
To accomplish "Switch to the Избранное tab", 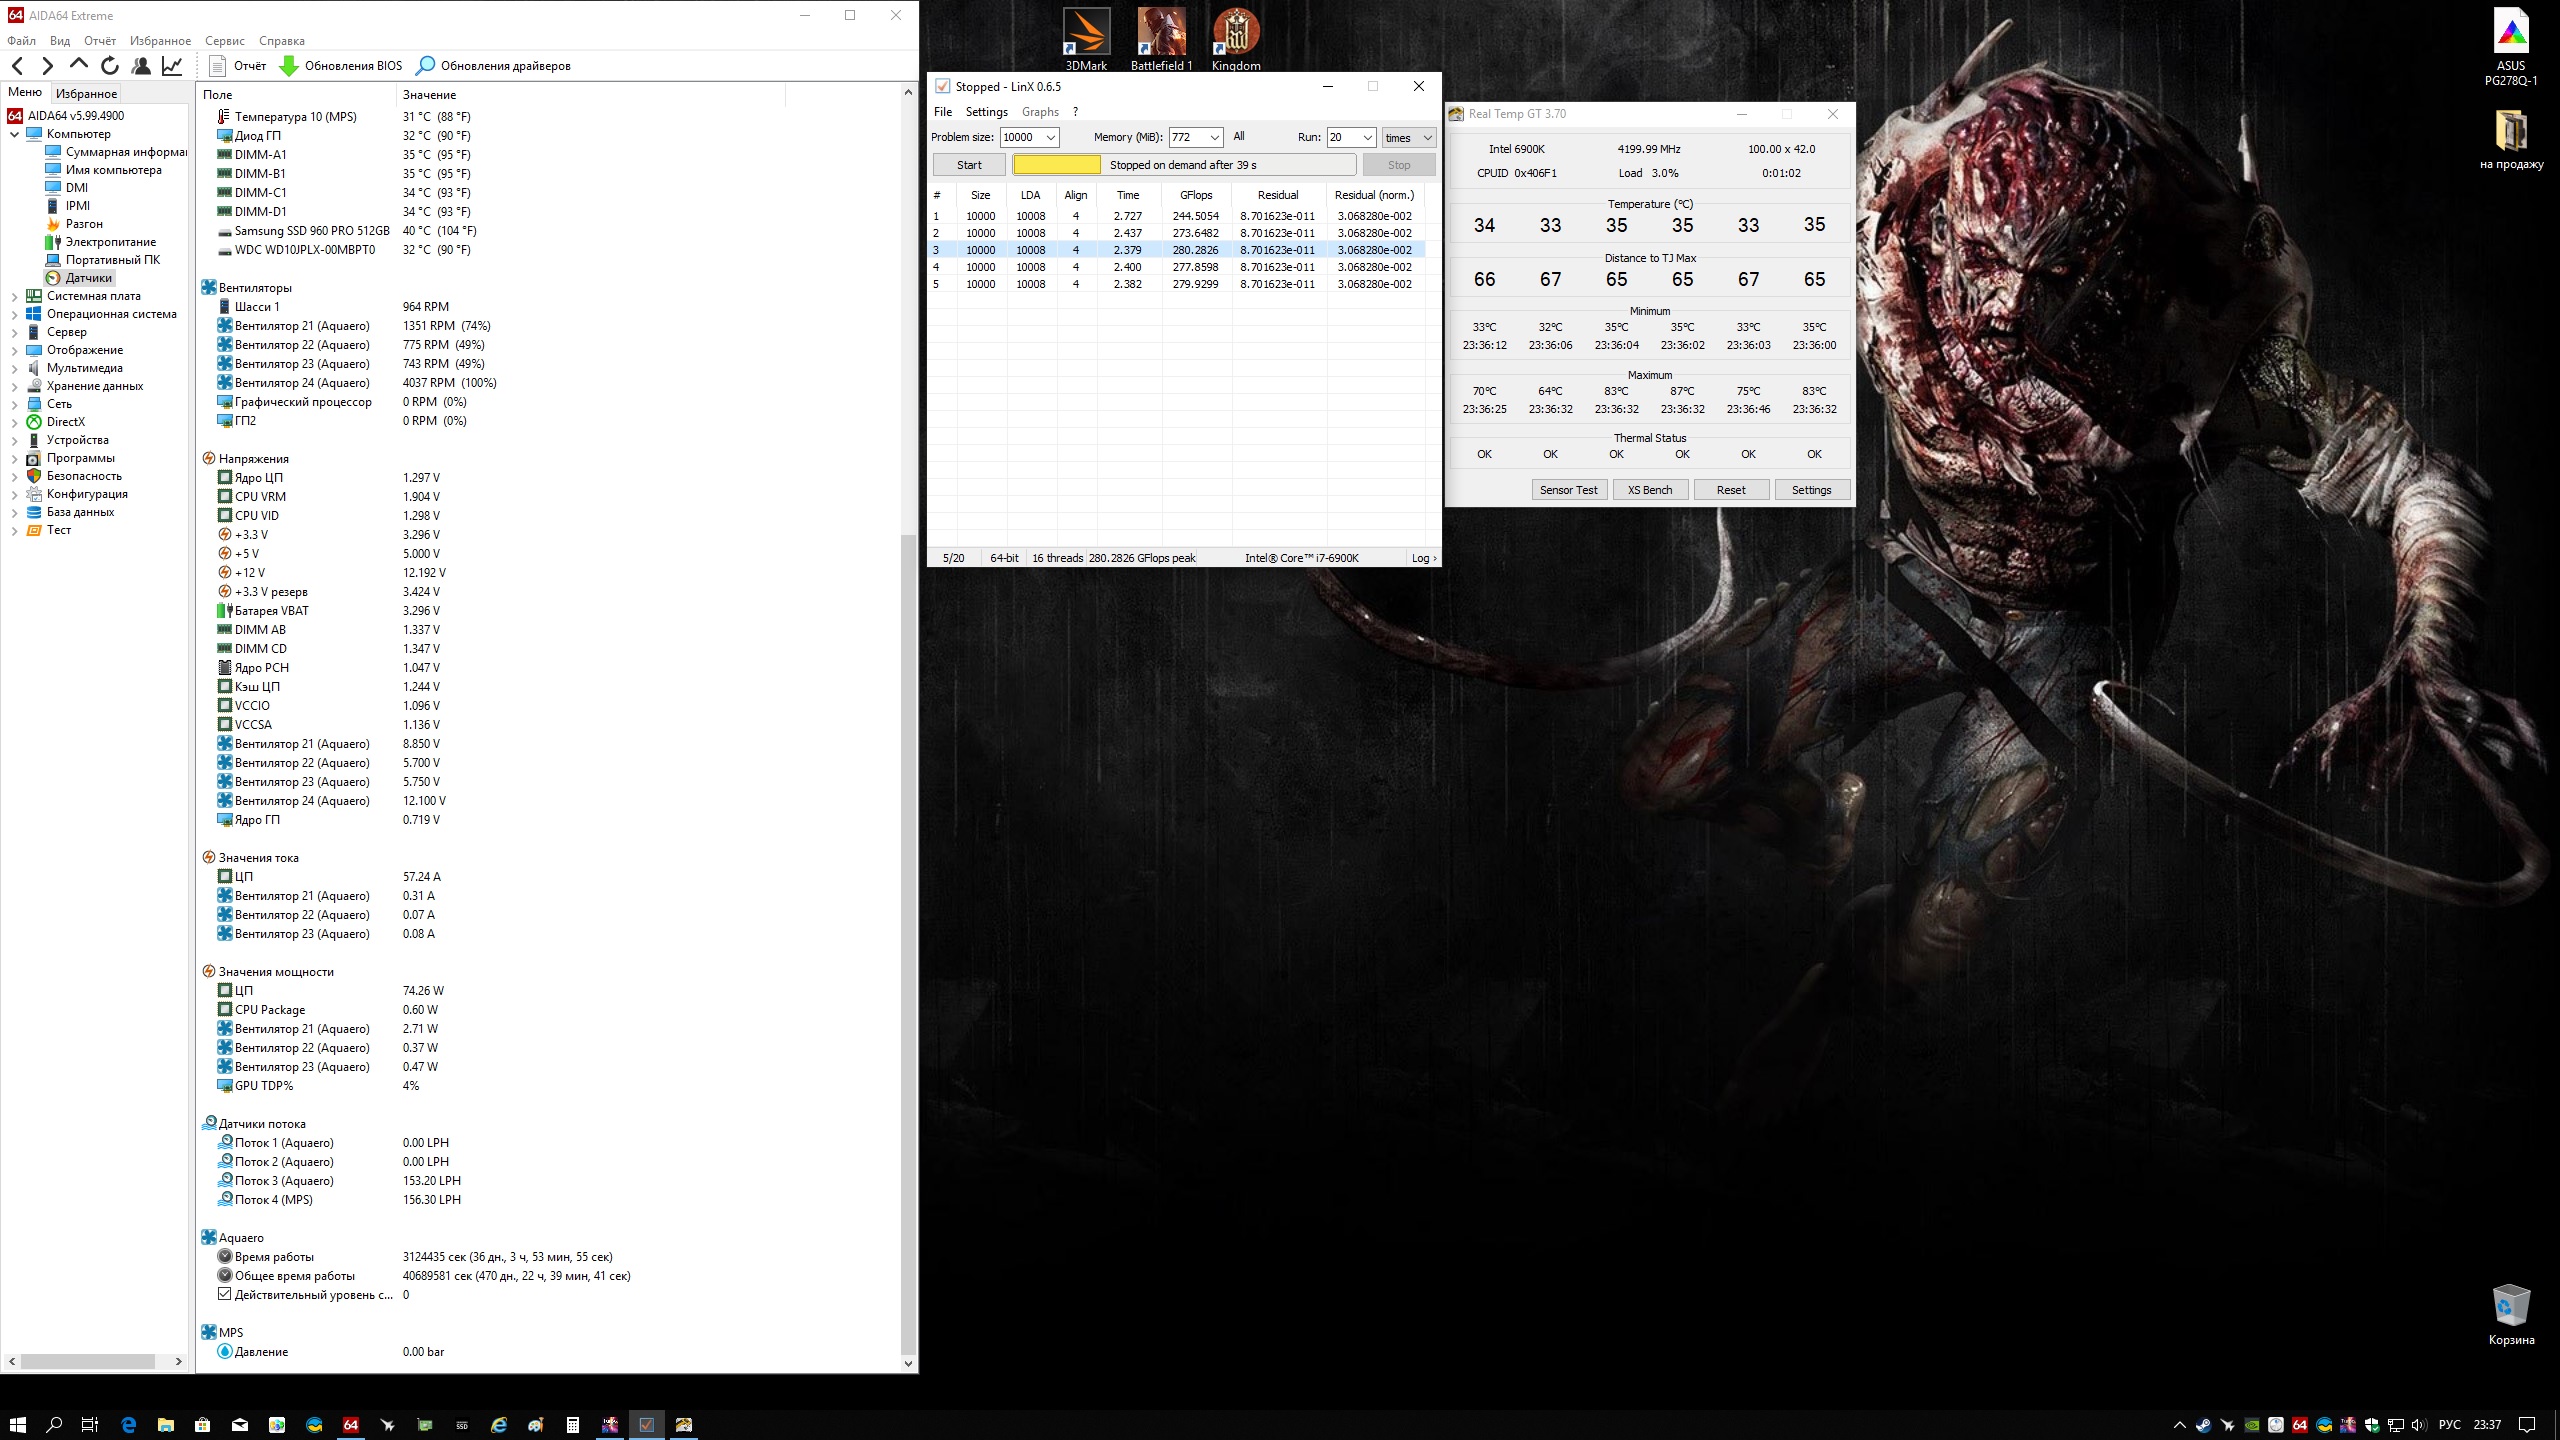I will [x=87, y=93].
